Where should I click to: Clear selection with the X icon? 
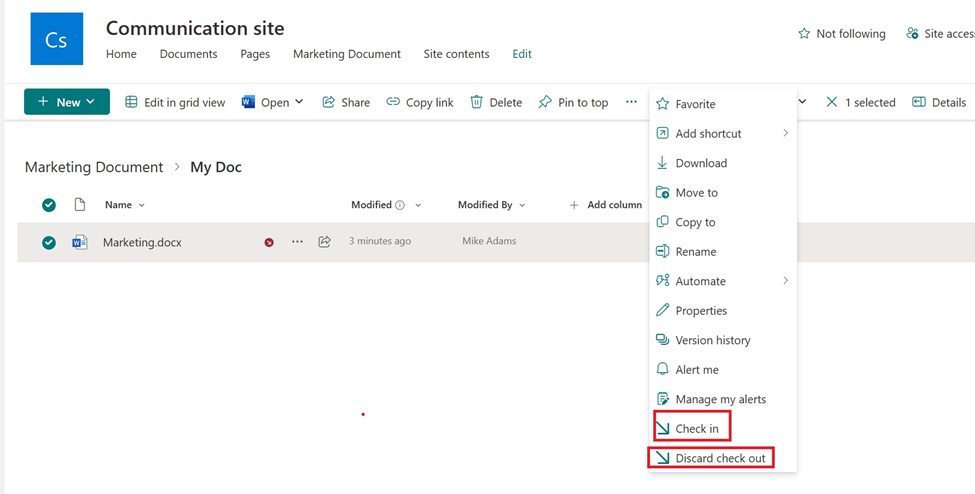831,102
